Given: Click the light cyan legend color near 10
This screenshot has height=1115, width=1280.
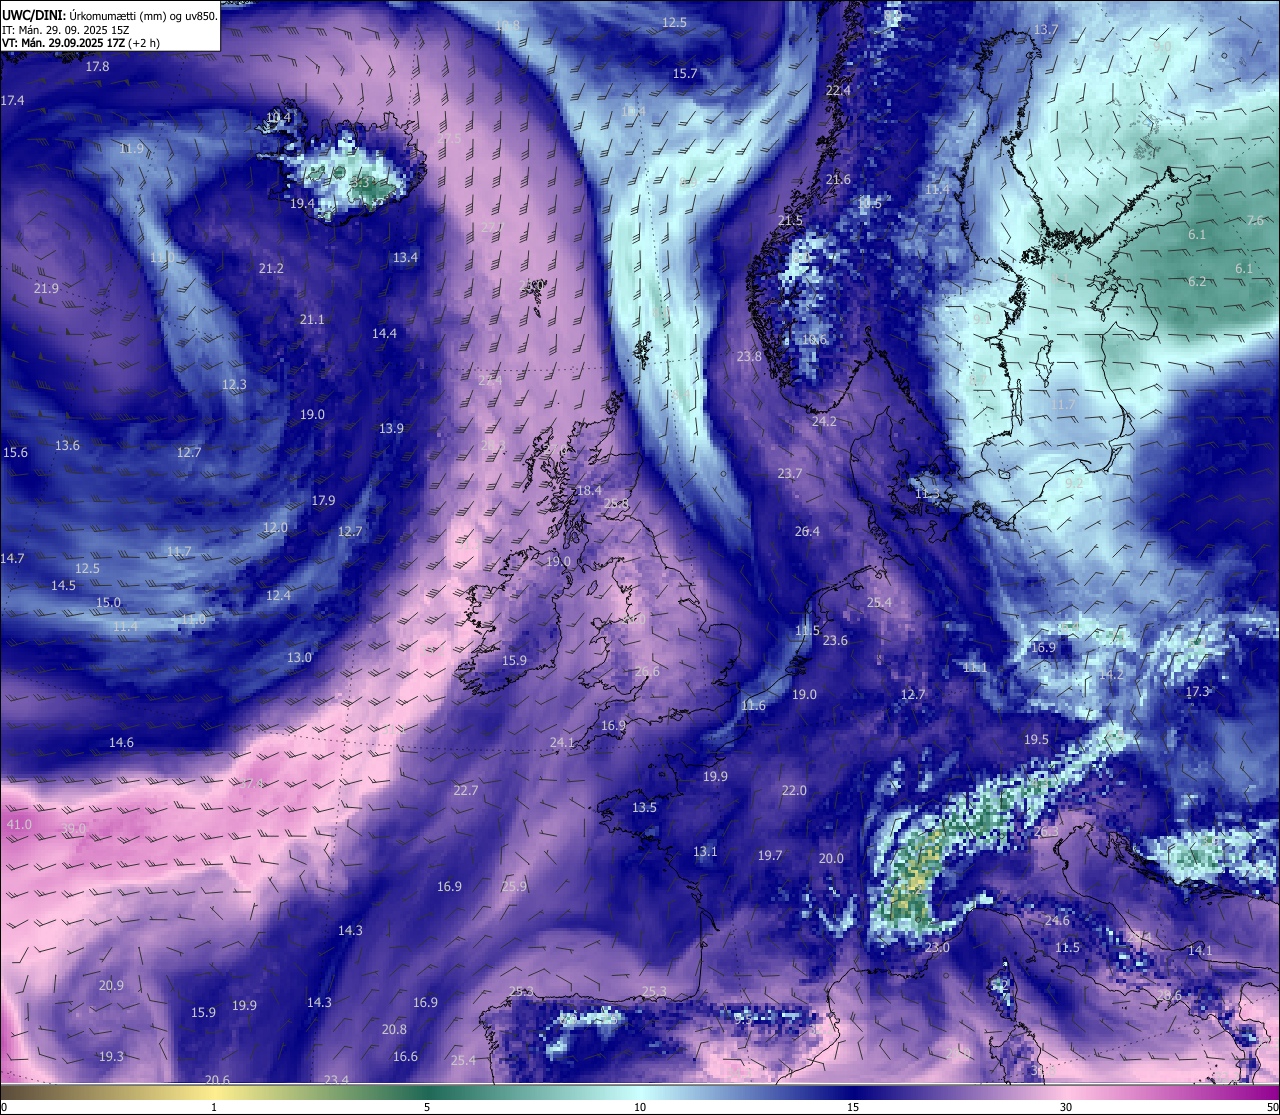Looking at the screenshot, I should (x=640, y=1091).
